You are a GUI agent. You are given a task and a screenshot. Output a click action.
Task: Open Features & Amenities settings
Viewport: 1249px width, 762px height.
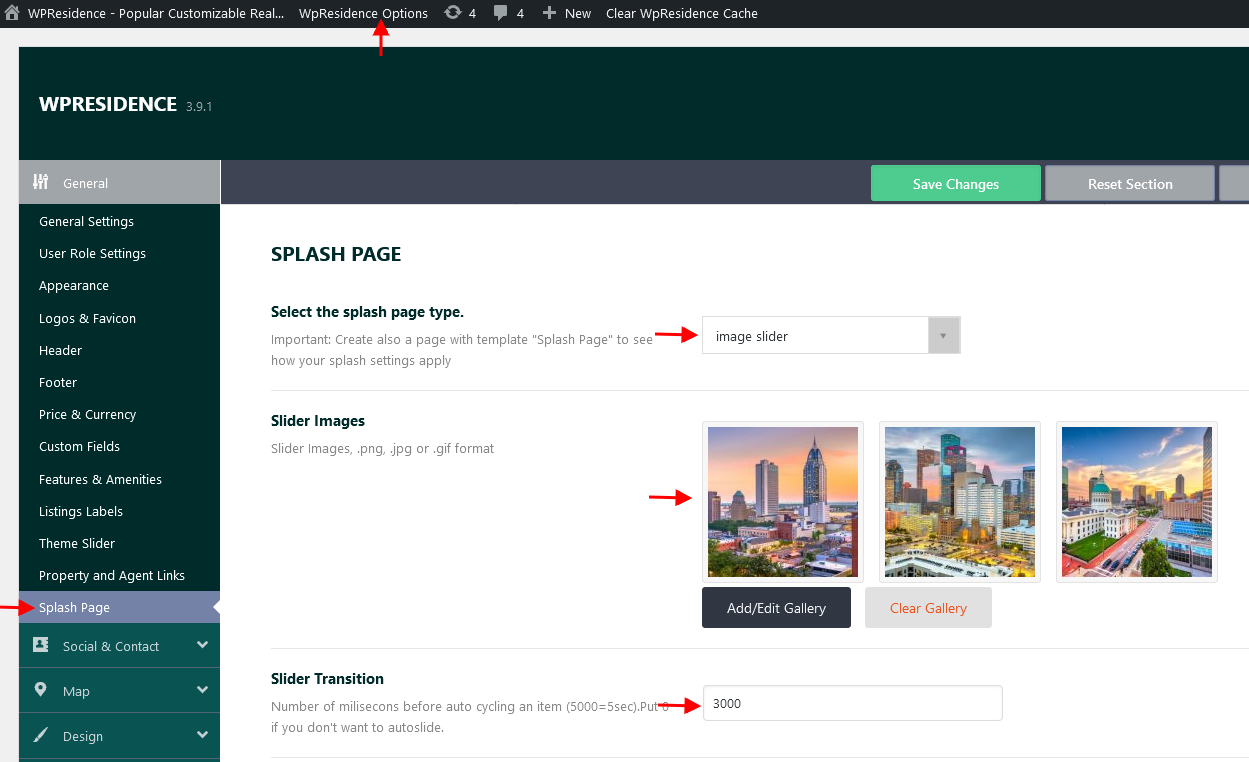pos(100,479)
